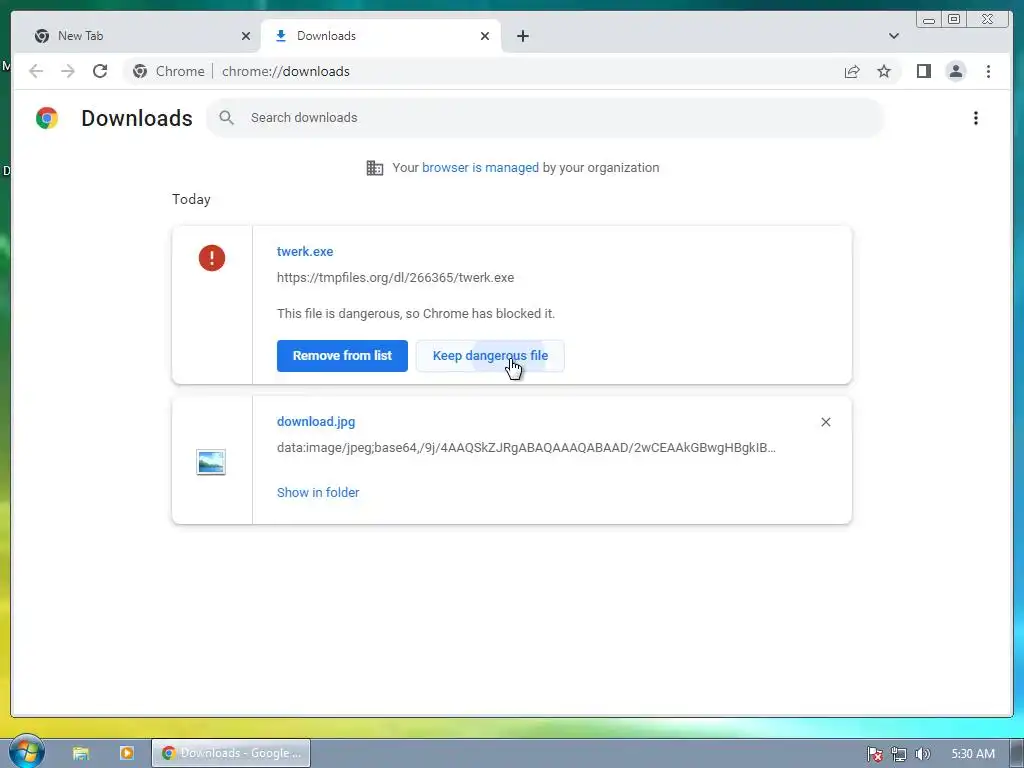Click the blocked dangerous file message text
Image resolution: width=1024 pixels, height=768 pixels.
(416, 313)
